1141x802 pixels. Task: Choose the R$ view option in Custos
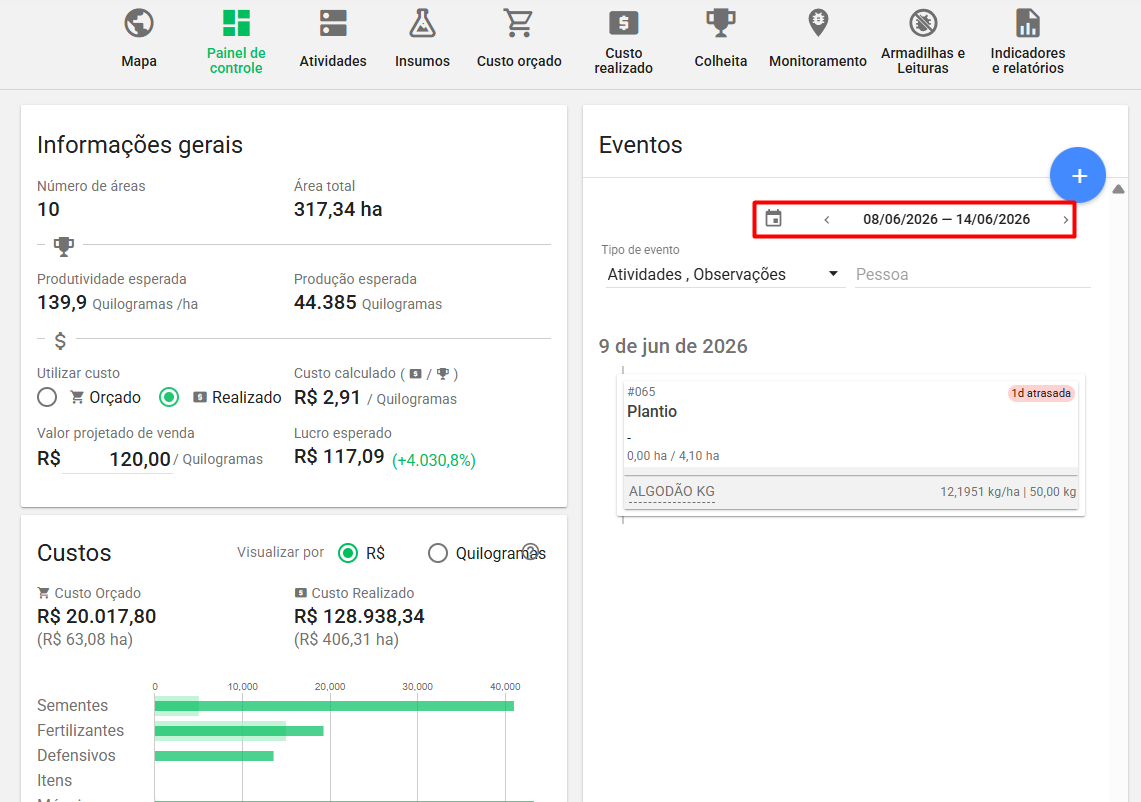click(348, 553)
